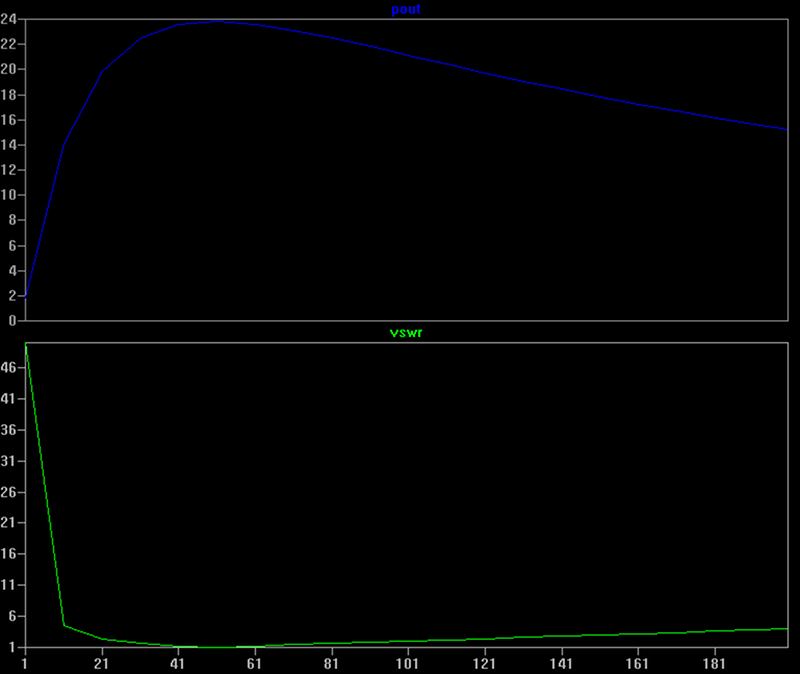The height and width of the screenshot is (674, 800).
Task: Click the green vswr trace label
Action: [x=405, y=332]
